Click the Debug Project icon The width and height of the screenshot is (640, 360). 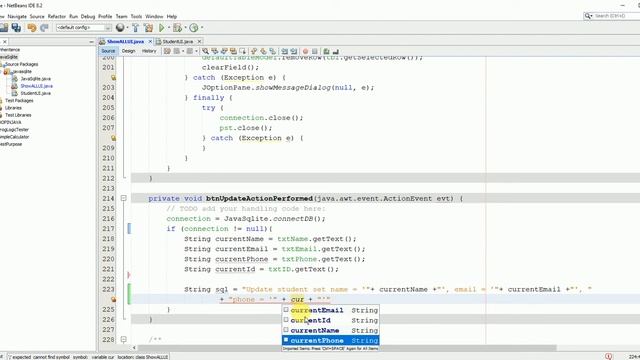point(177,27)
